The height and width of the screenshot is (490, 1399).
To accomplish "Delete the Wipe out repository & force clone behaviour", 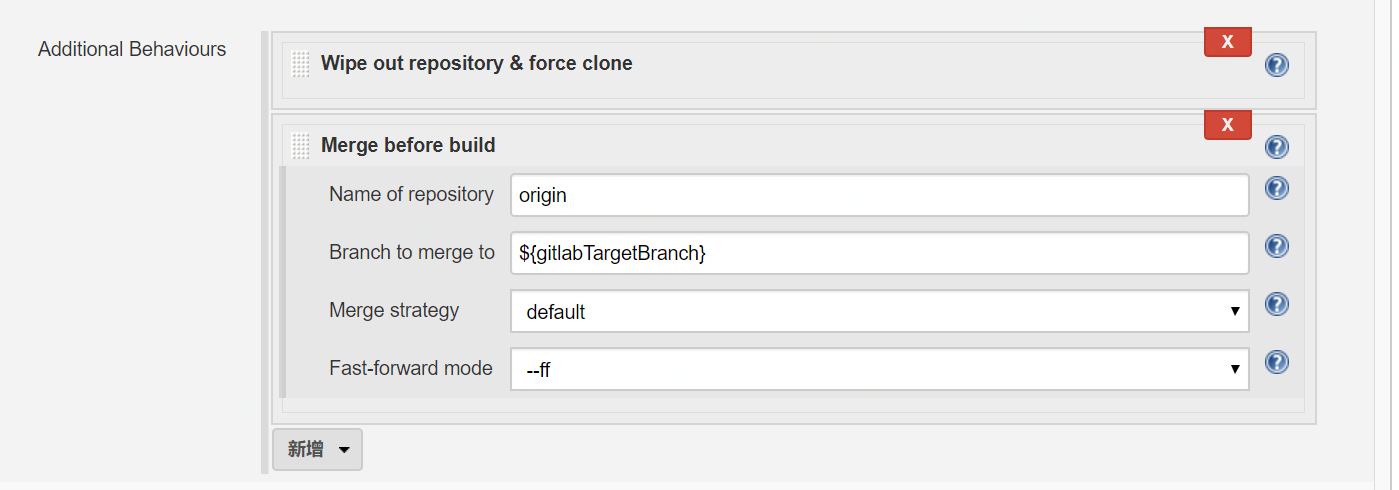I will pos(1227,42).
